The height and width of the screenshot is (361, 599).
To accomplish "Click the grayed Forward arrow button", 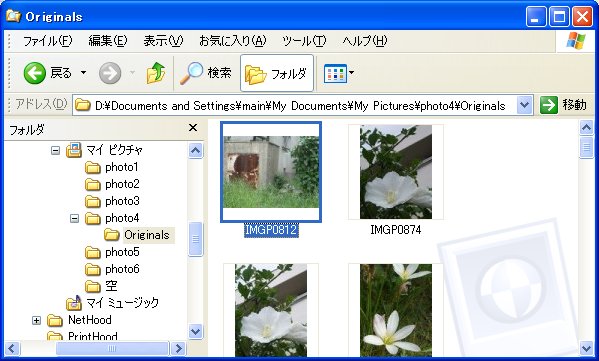I will 110,73.
